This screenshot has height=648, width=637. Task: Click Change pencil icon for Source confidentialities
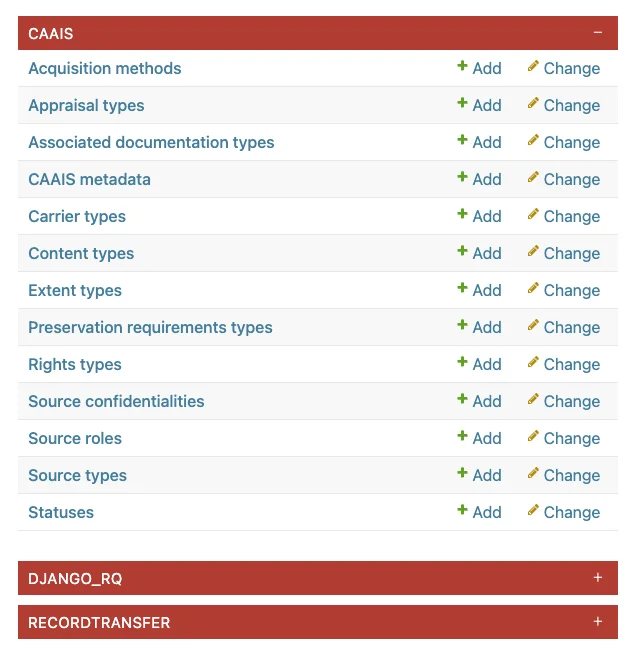(x=533, y=399)
